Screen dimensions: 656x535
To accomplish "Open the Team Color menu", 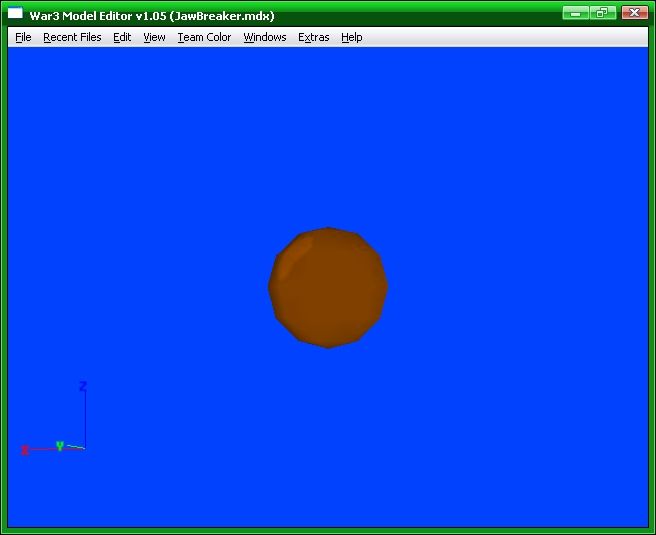I will (204, 37).
